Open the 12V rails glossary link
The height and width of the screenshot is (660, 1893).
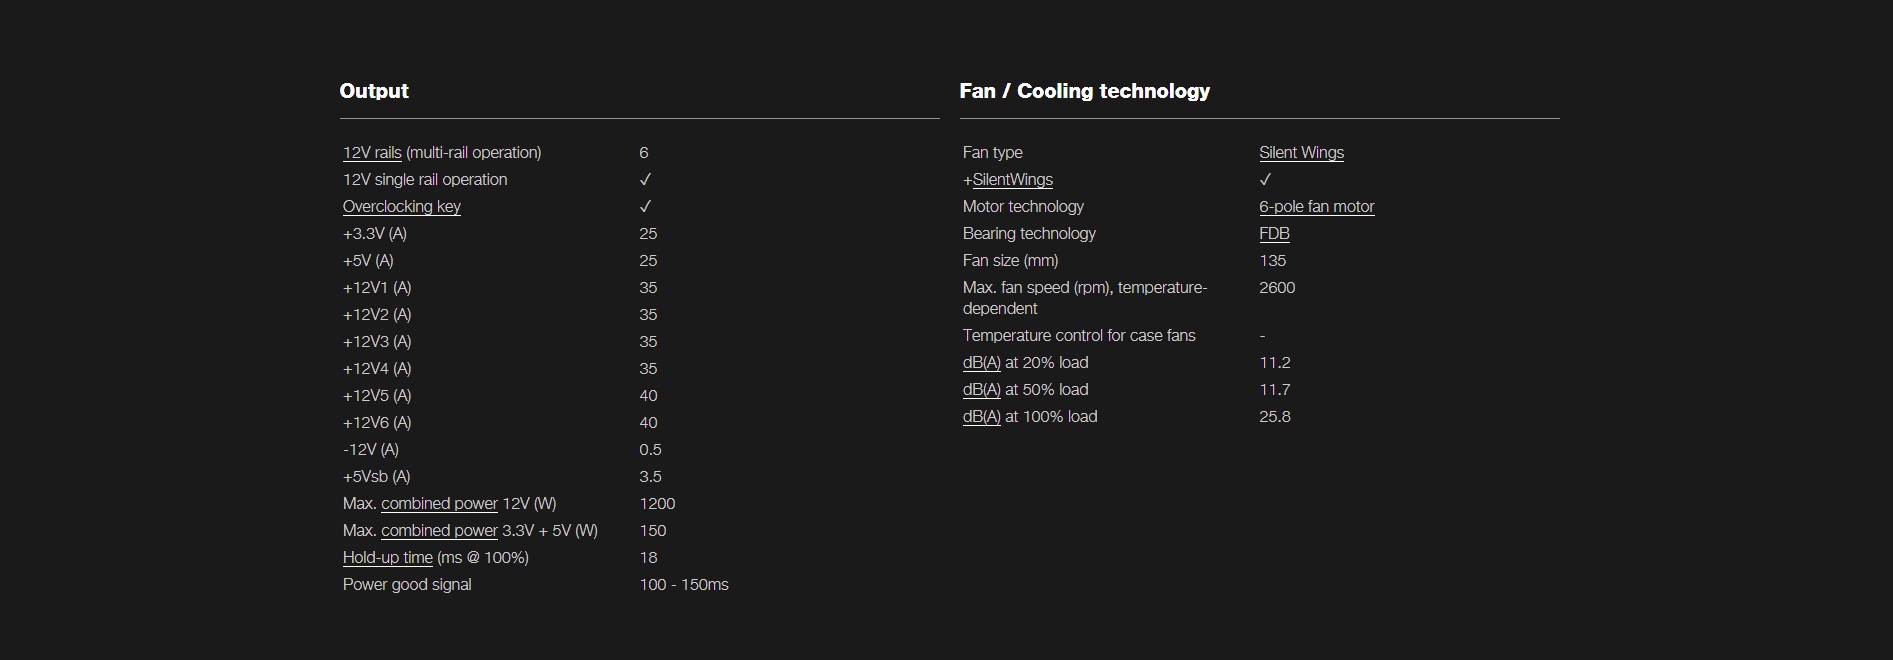coord(372,153)
